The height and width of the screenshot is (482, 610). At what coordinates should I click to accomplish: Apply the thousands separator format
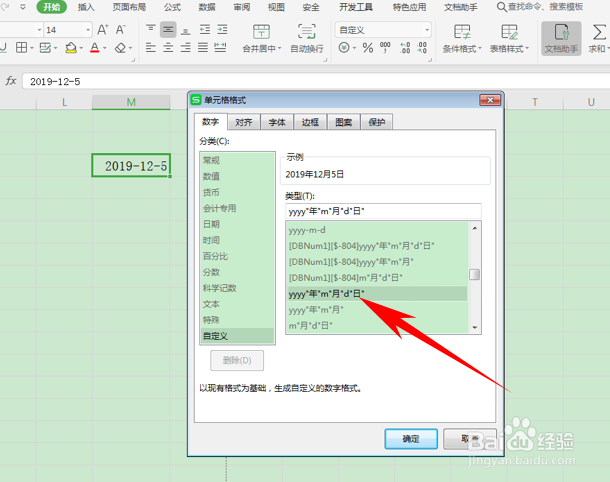385,47
